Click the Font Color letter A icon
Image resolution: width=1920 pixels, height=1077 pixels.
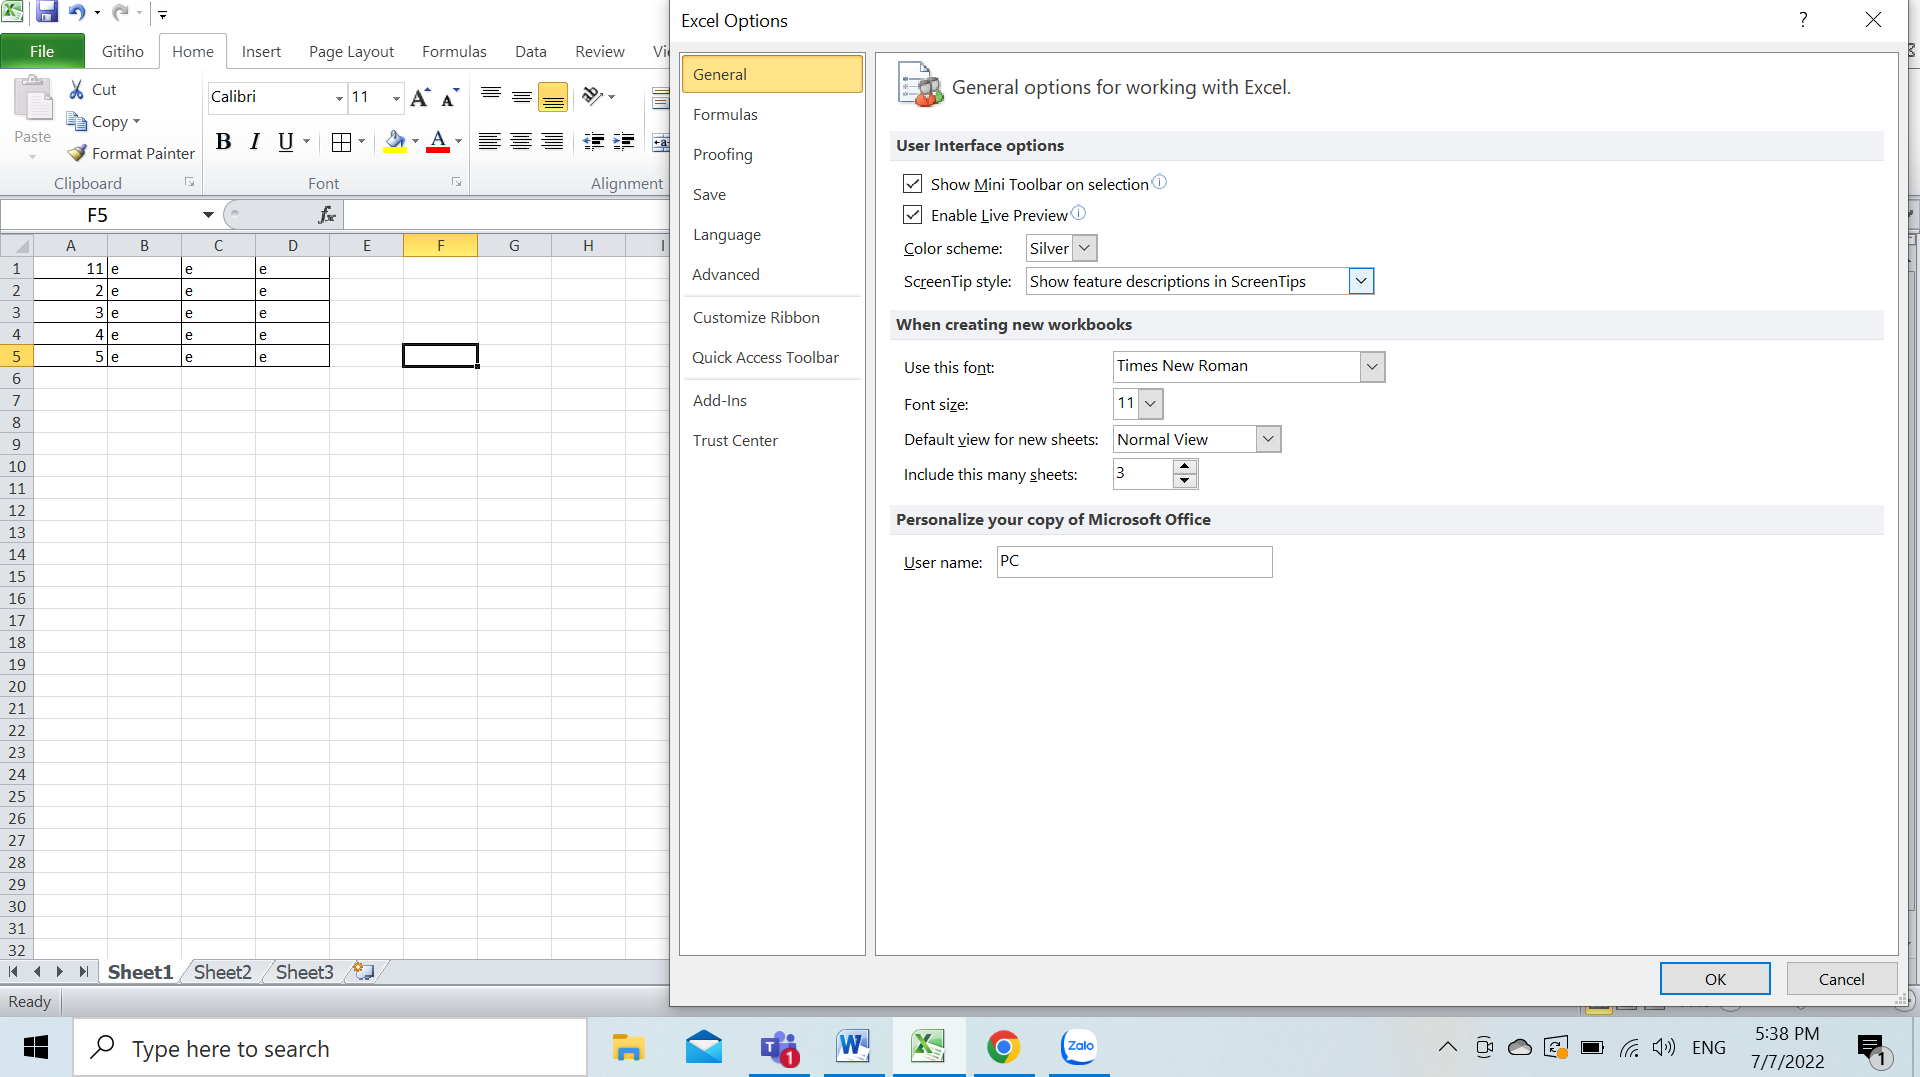pos(437,142)
